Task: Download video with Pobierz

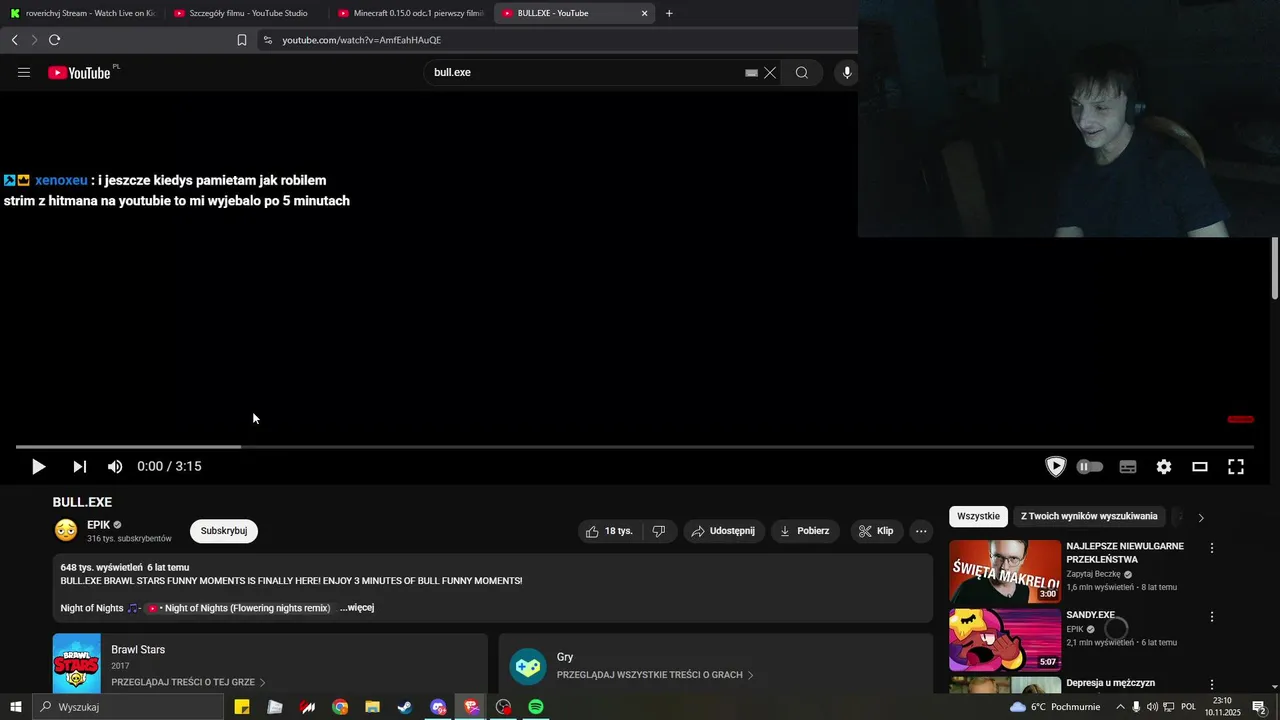Action: pos(806,531)
